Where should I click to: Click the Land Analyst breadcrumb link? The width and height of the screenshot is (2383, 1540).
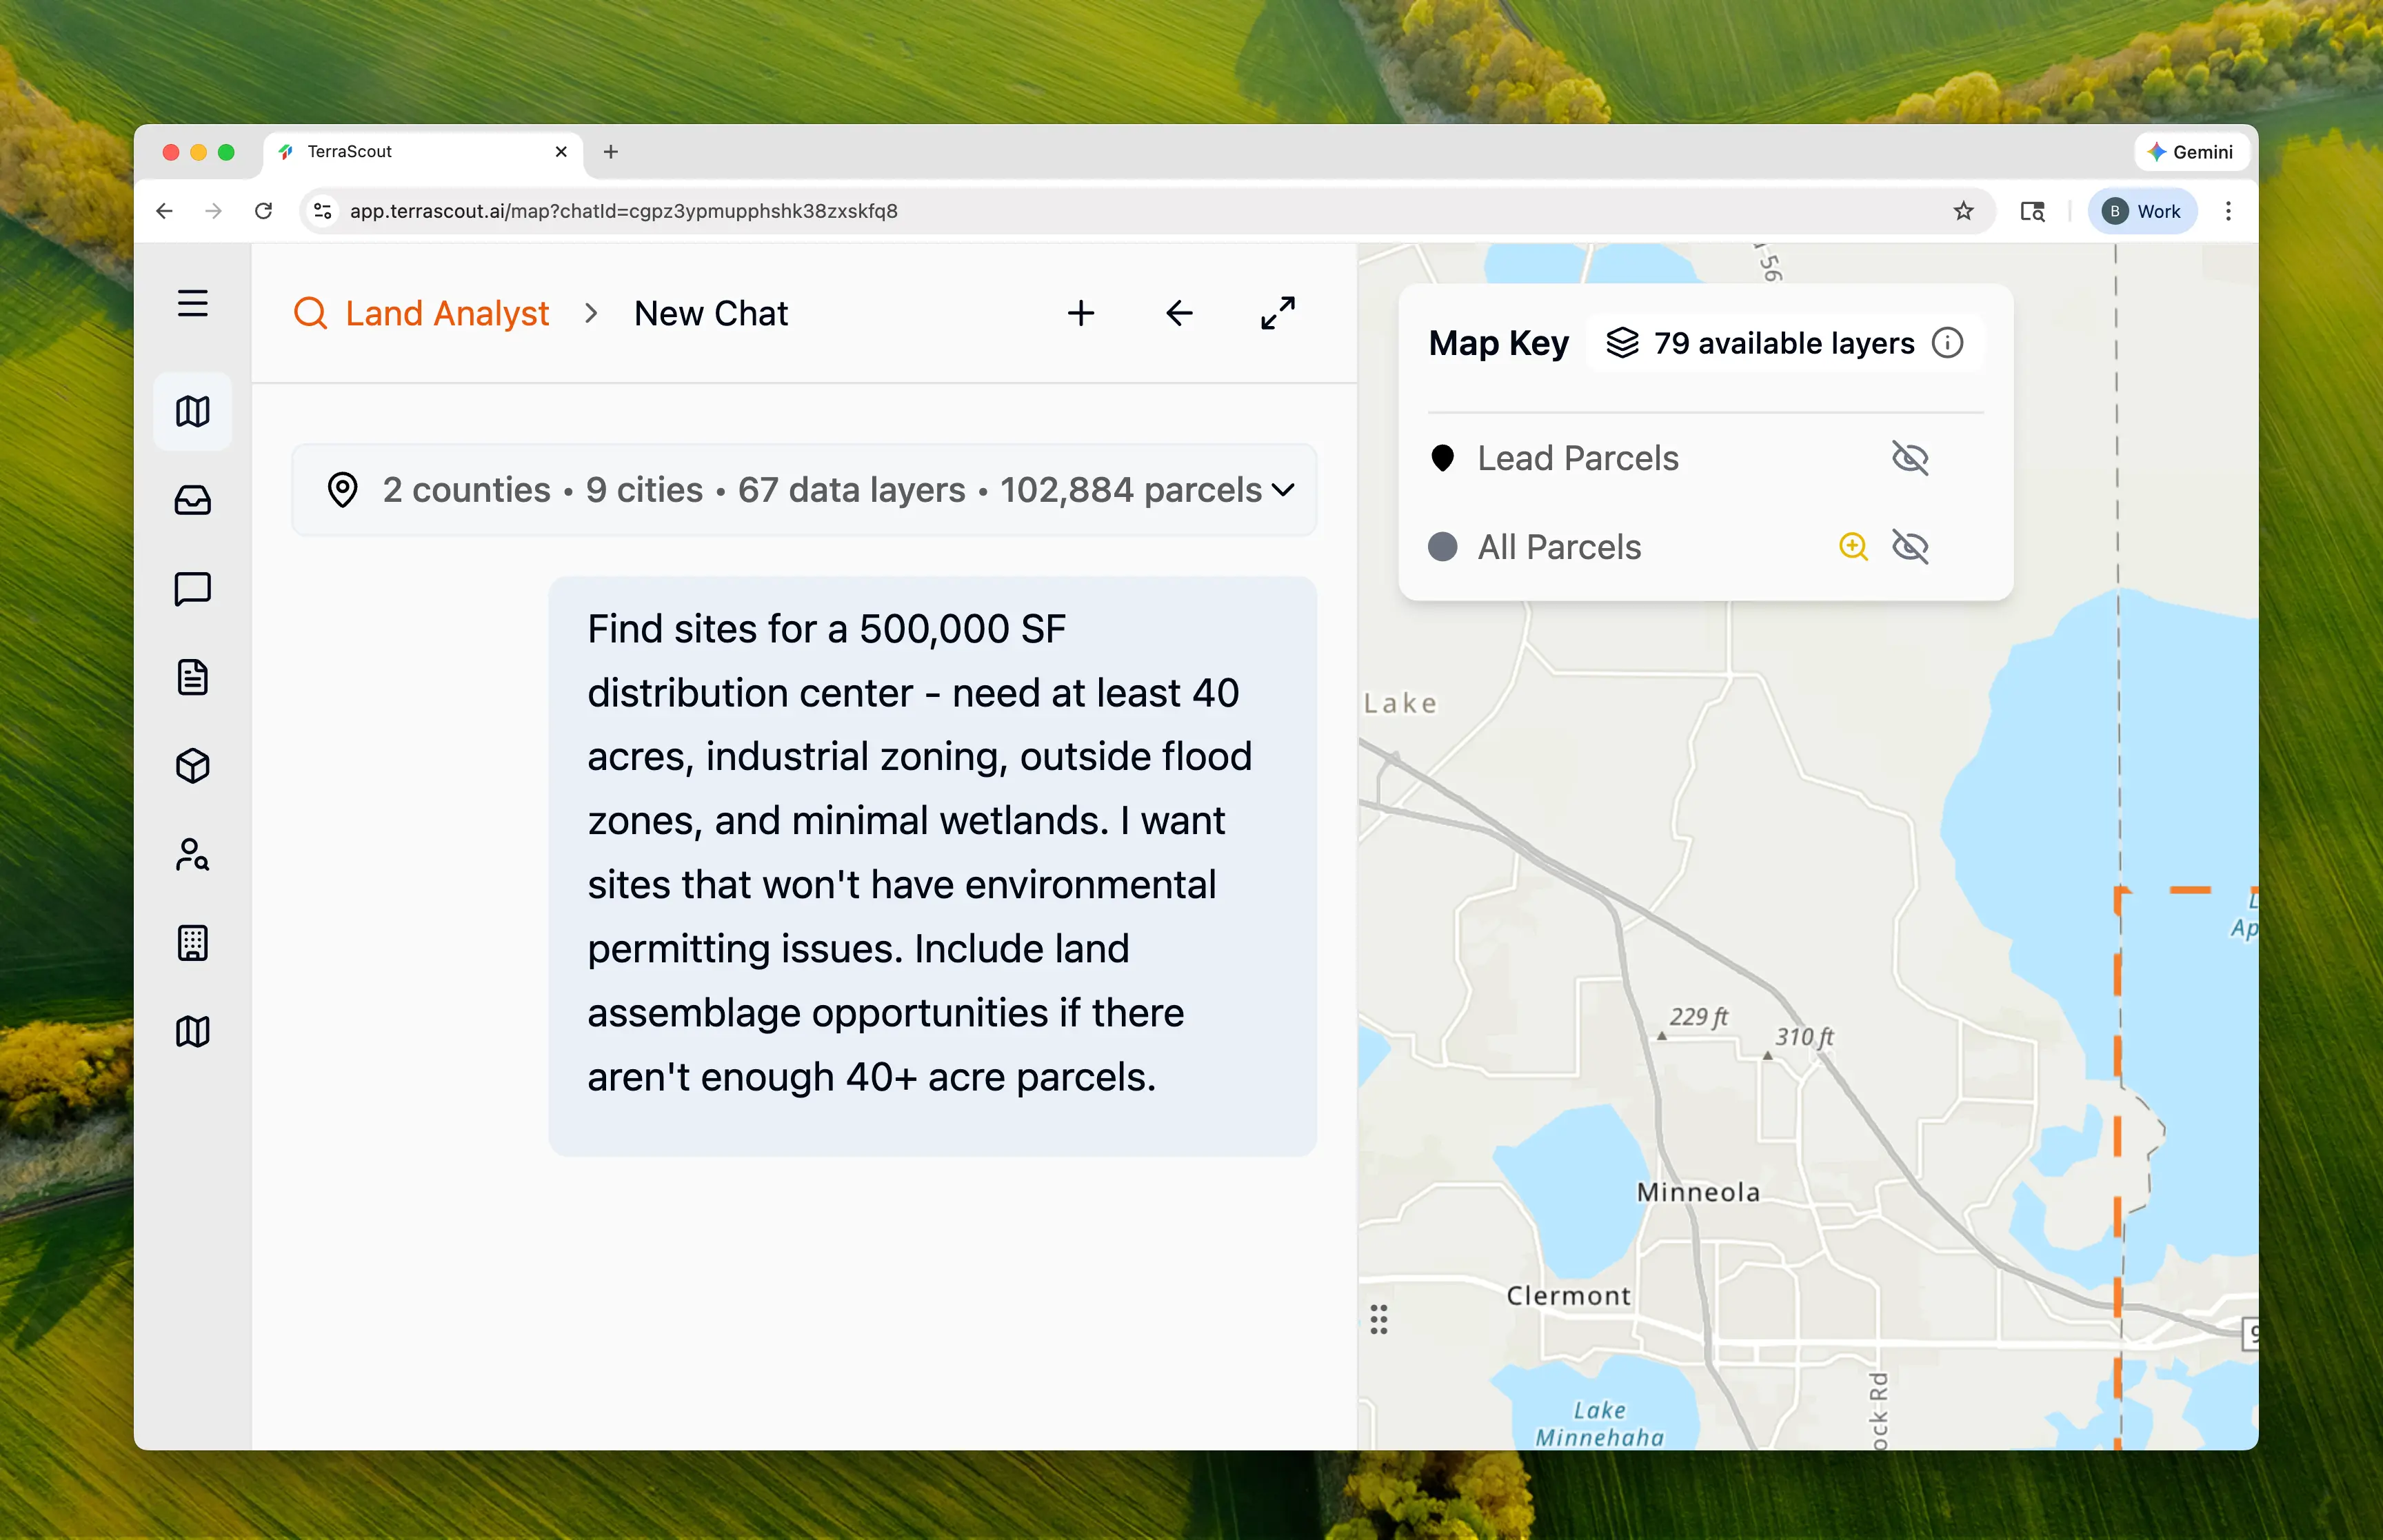(446, 313)
